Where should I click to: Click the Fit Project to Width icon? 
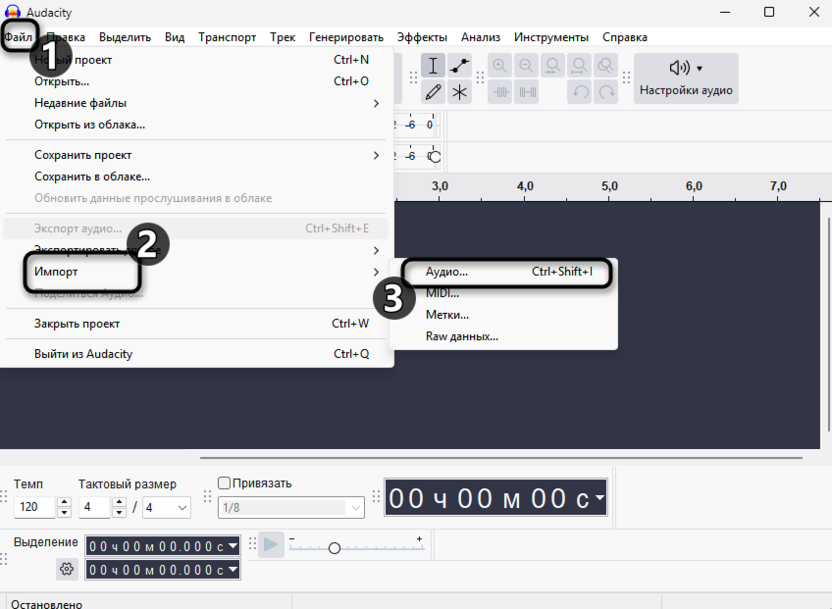click(x=579, y=66)
